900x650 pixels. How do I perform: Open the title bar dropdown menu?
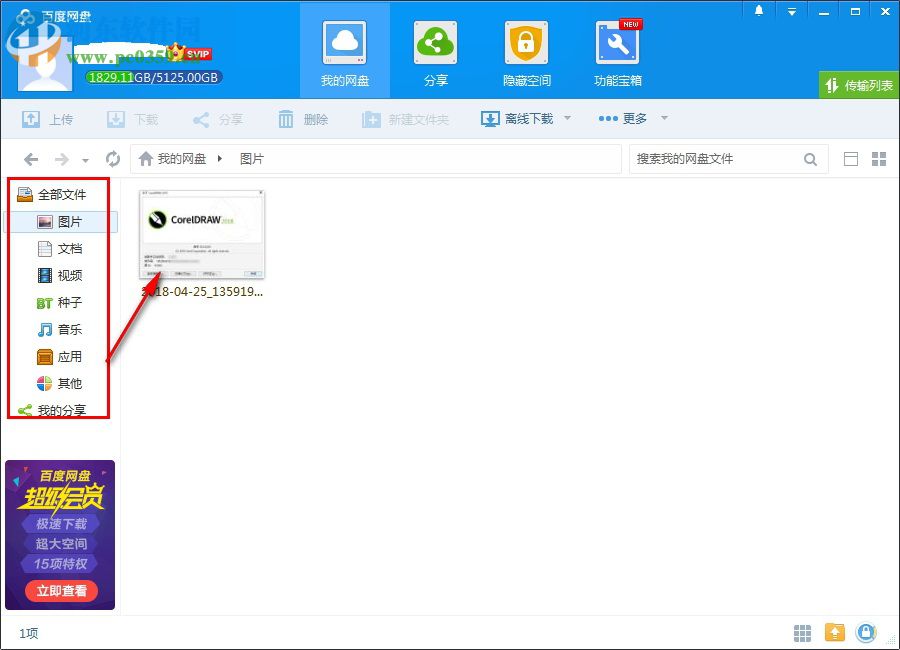792,11
